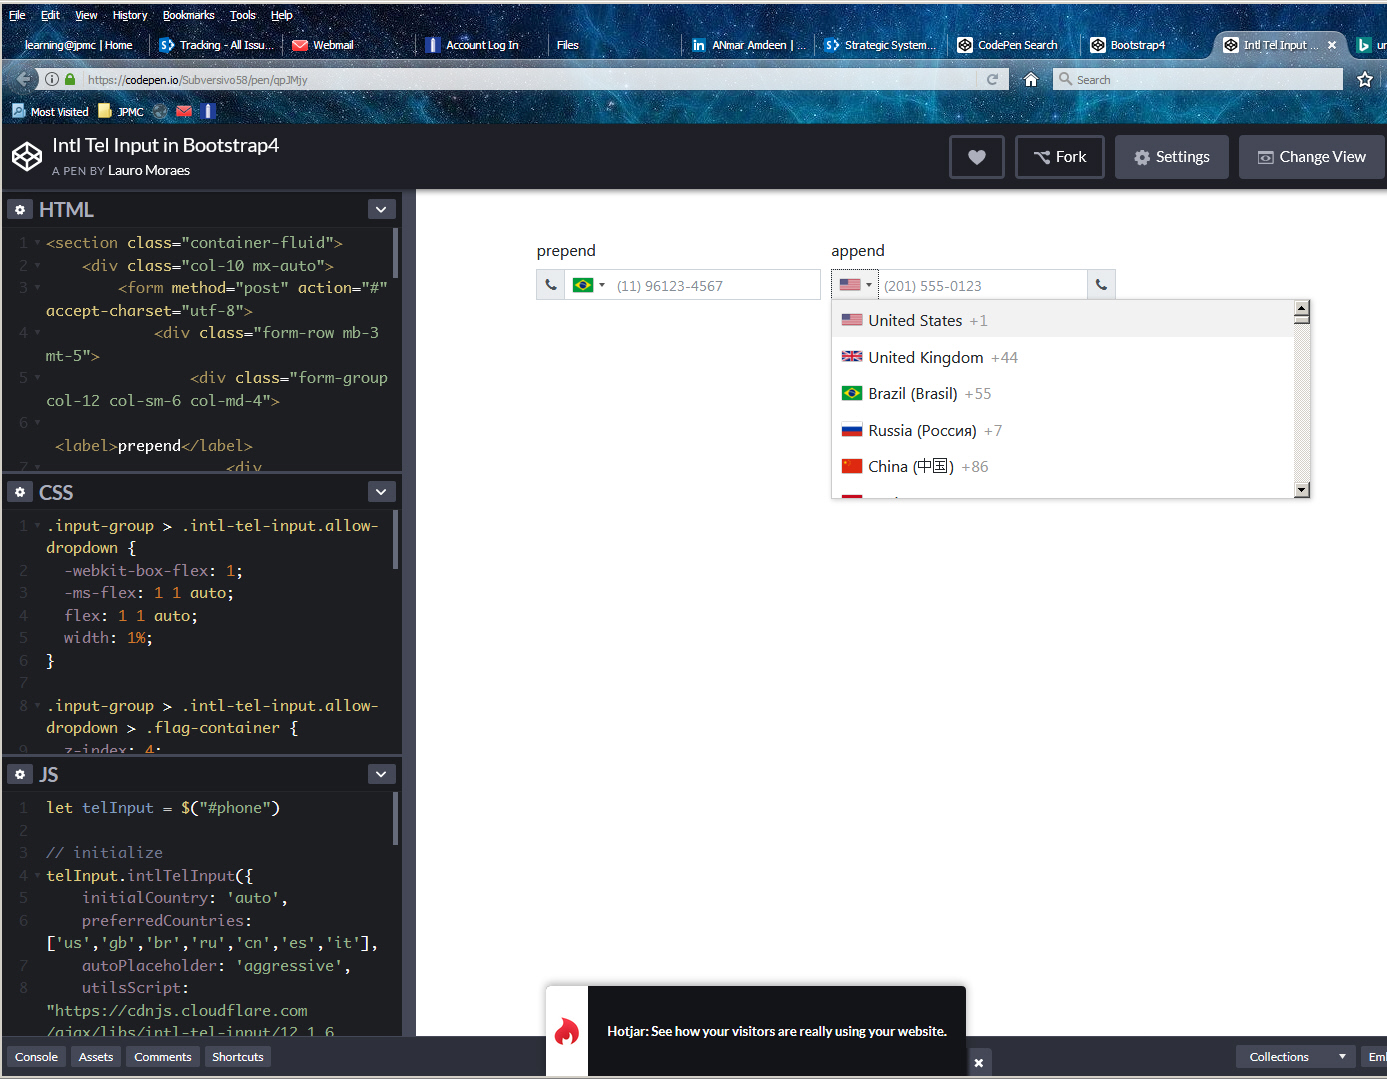Open the Console panel

[36, 1057]
